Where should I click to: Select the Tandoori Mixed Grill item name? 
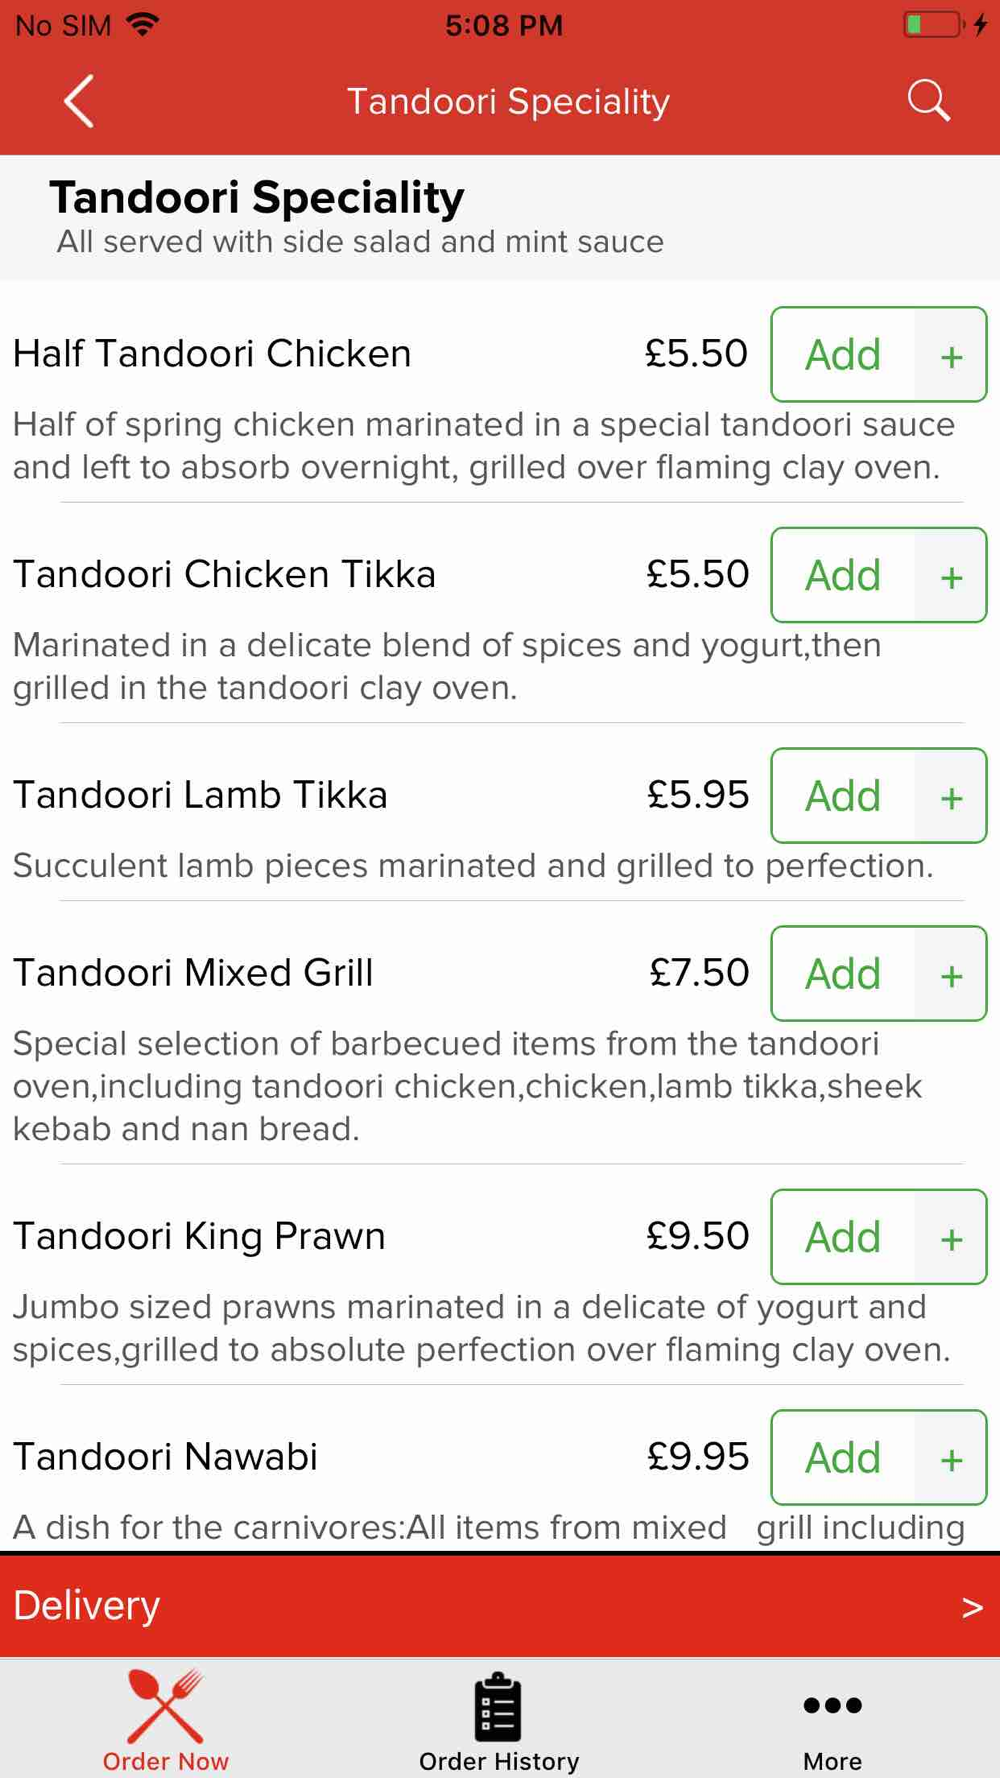coord(193,973)
